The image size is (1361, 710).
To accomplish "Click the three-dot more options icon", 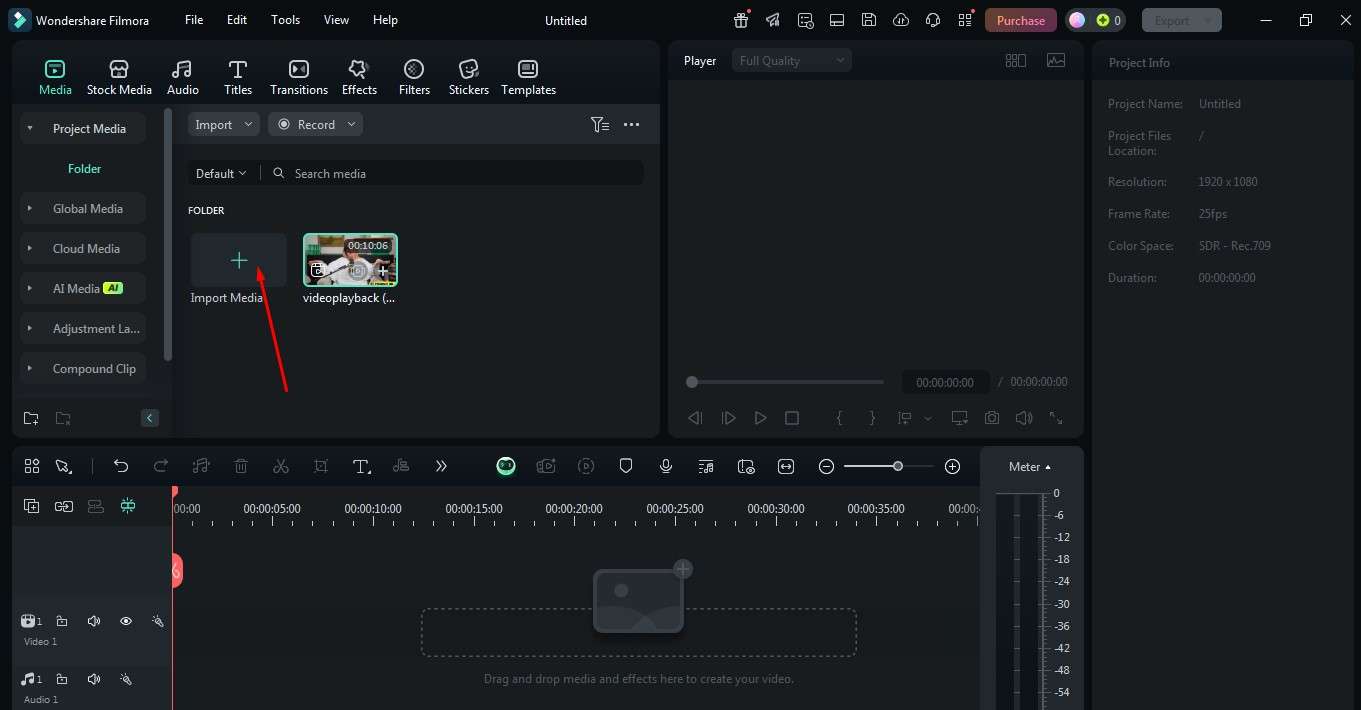I will [631, 124].
